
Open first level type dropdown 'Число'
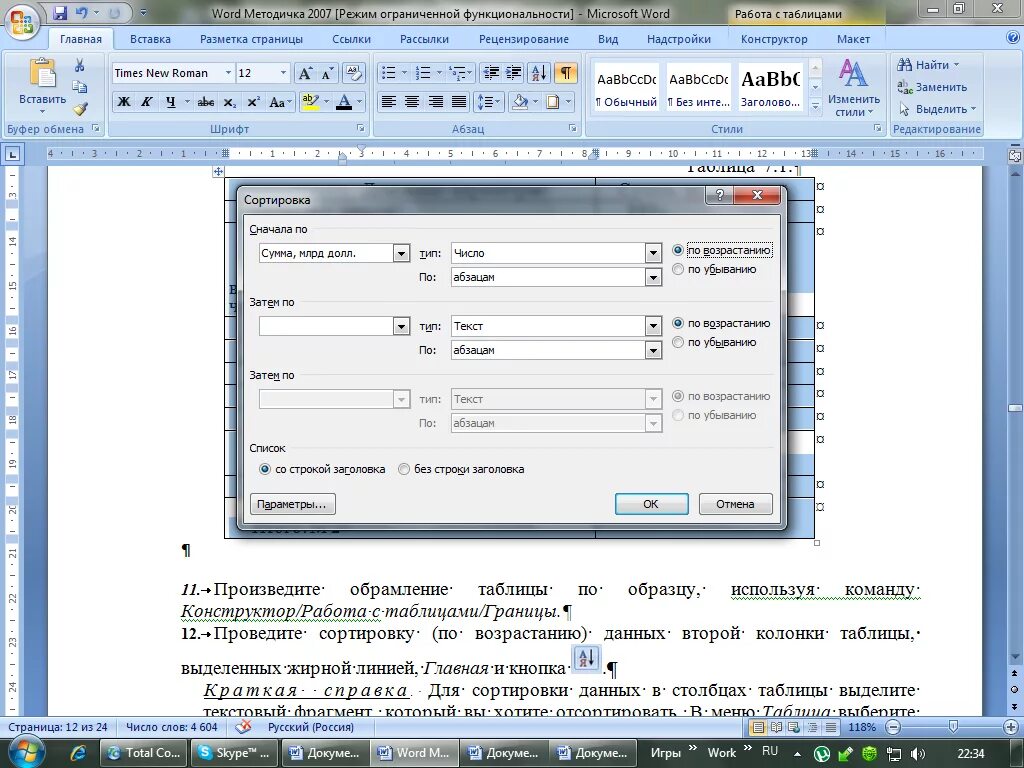tap(653, 253)
